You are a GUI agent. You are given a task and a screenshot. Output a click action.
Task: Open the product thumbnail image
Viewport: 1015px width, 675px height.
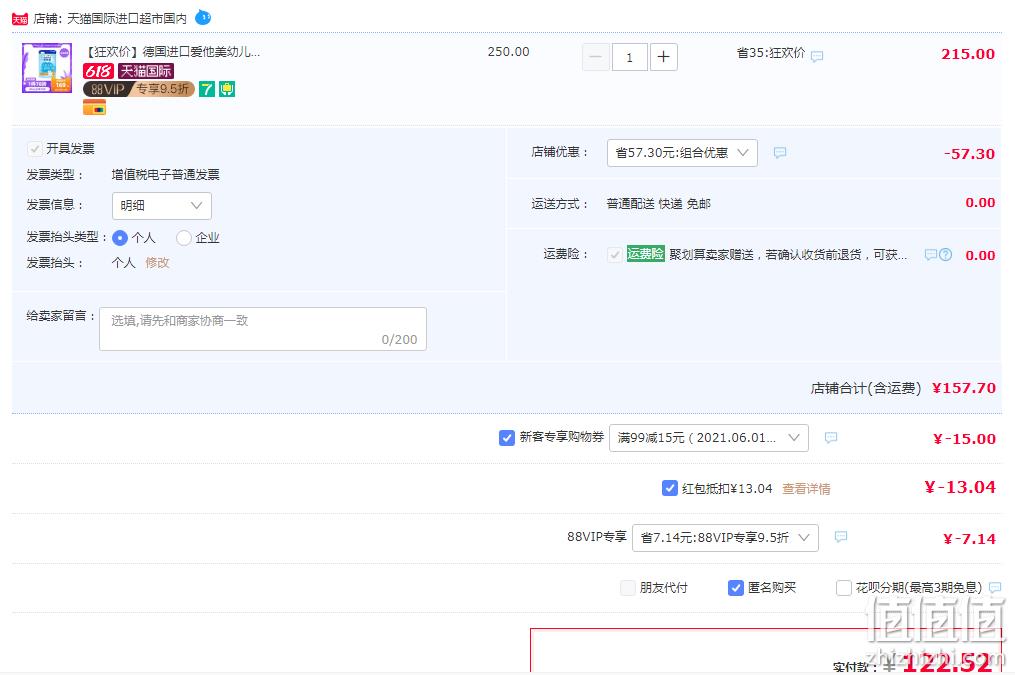coord(47,68)
